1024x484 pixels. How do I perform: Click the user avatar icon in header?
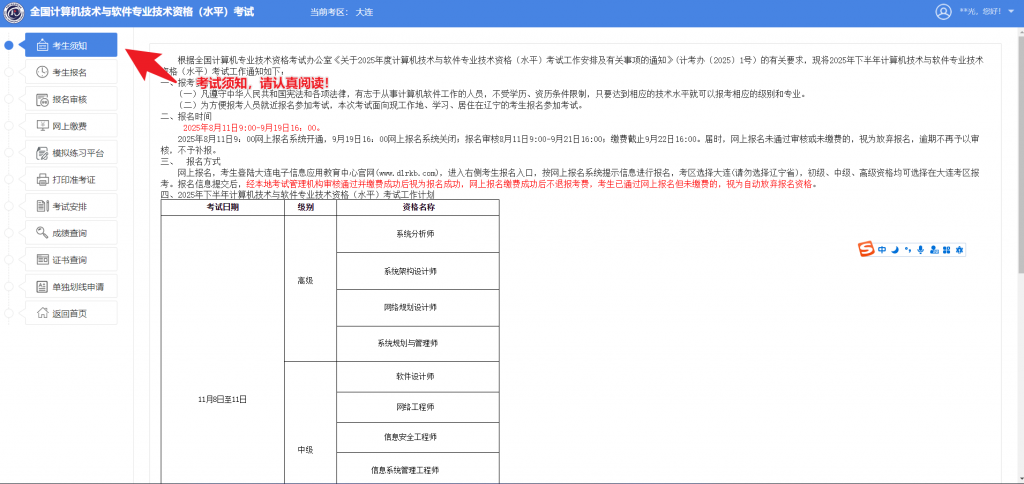click(x=943, y=12)
